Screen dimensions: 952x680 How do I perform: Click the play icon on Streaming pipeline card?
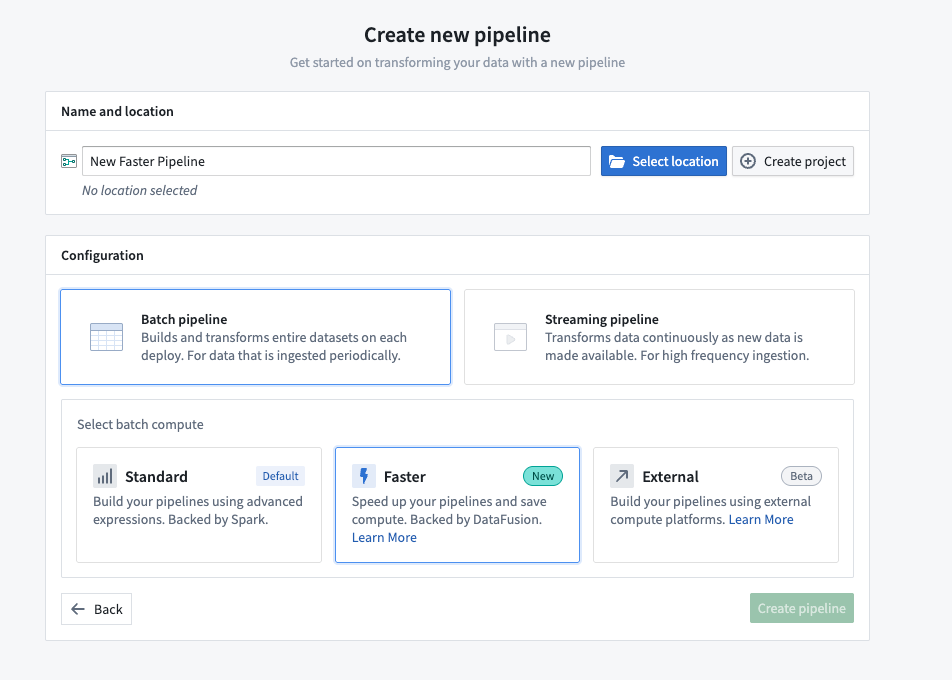510,335
